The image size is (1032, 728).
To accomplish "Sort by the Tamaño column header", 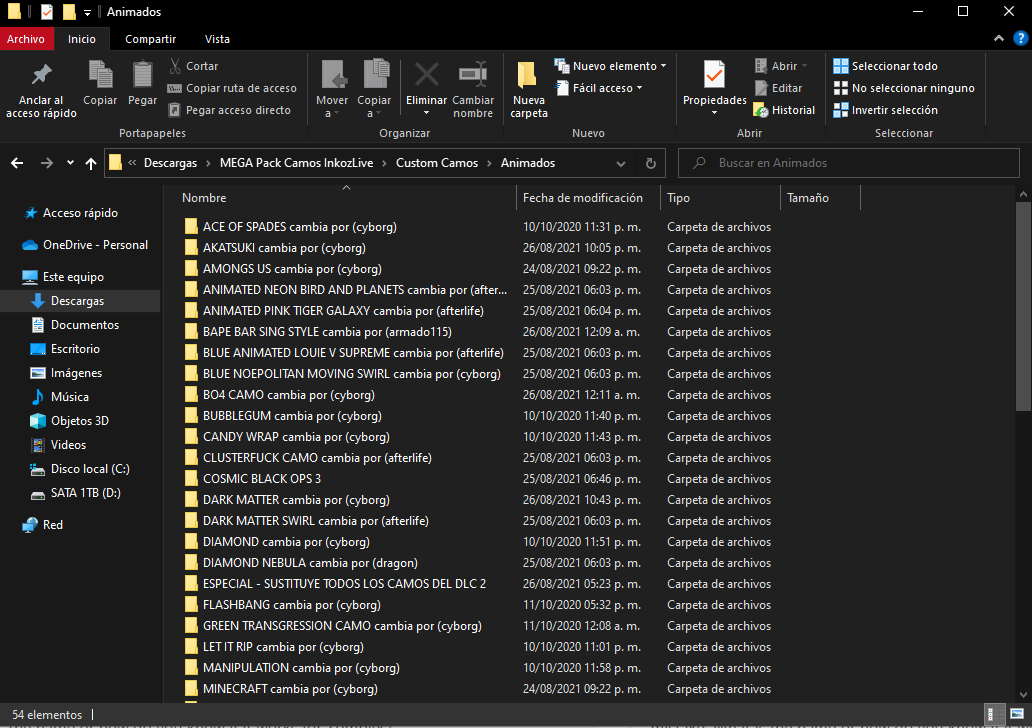I will pyautogui.click(x=808, y=197).
